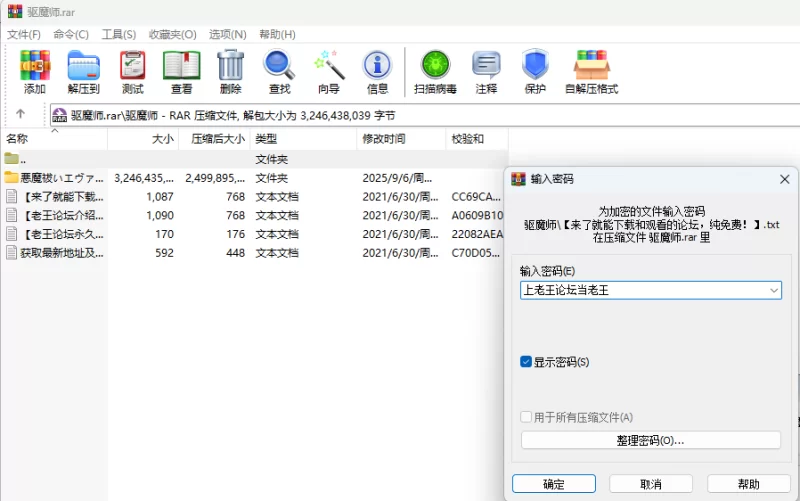This screenshot has height=501, width=800.
Task: Expand the password combo box dropdown arrow
Action: point(774,290)
